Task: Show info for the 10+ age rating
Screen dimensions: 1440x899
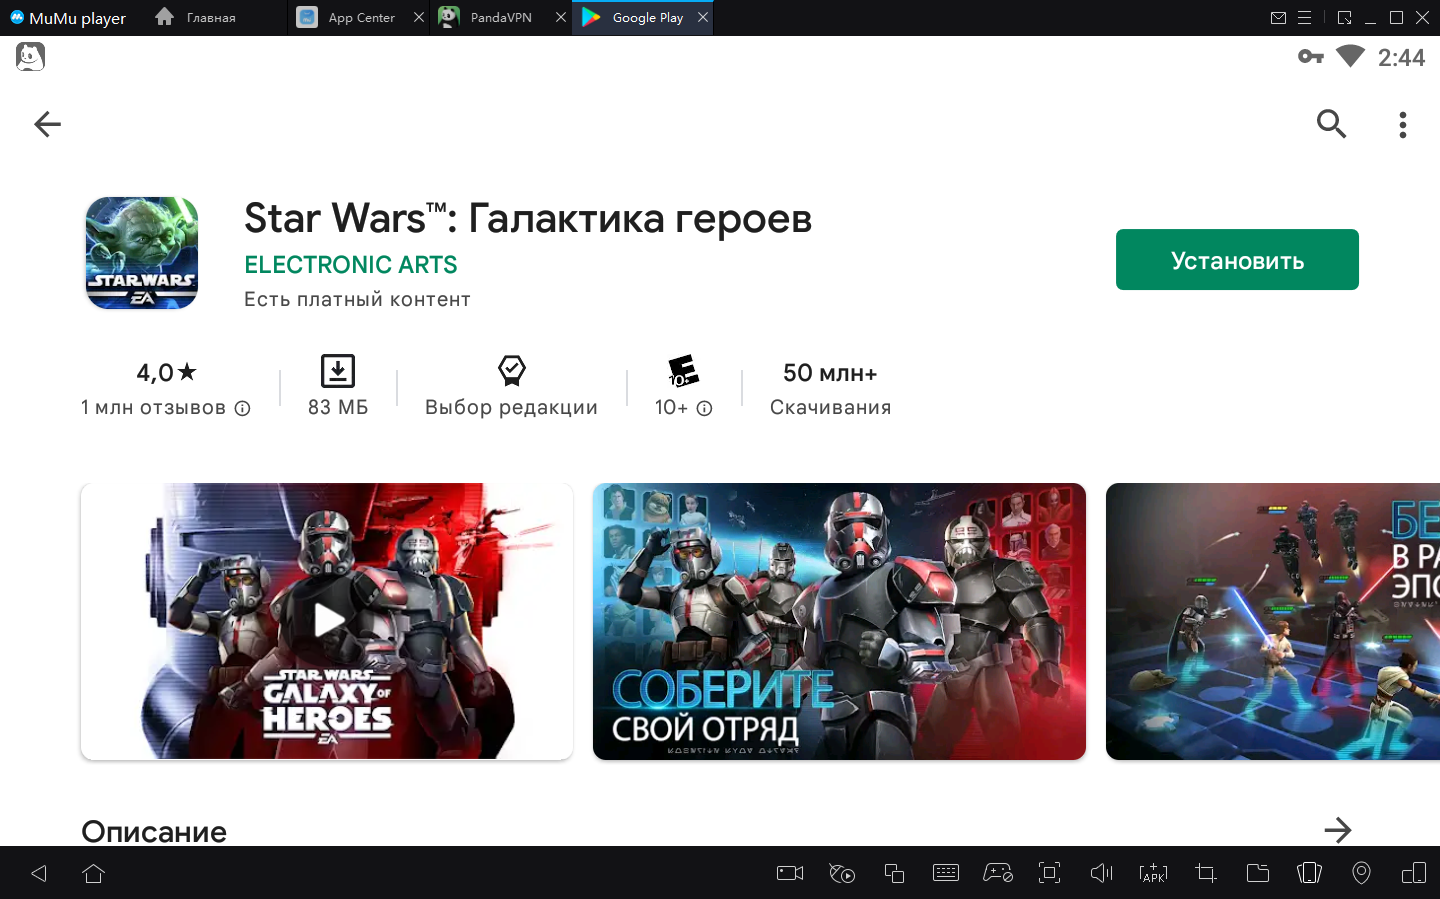Action: click(704, 408)
